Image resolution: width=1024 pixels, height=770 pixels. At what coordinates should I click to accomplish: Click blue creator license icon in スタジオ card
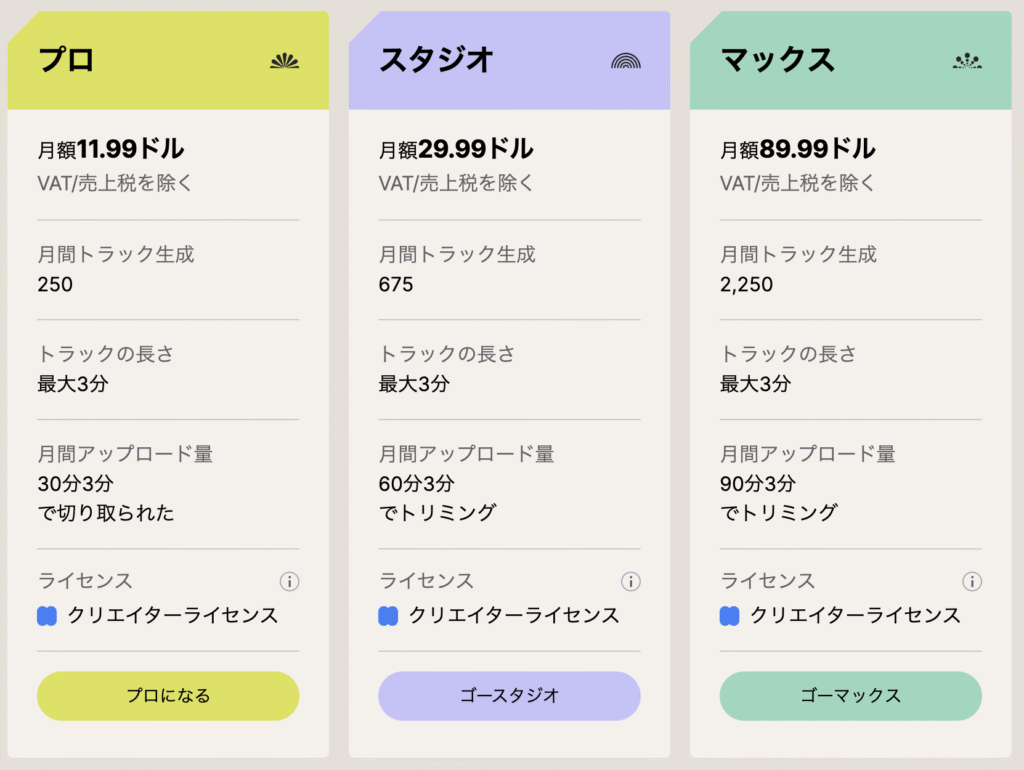(388, 616)
